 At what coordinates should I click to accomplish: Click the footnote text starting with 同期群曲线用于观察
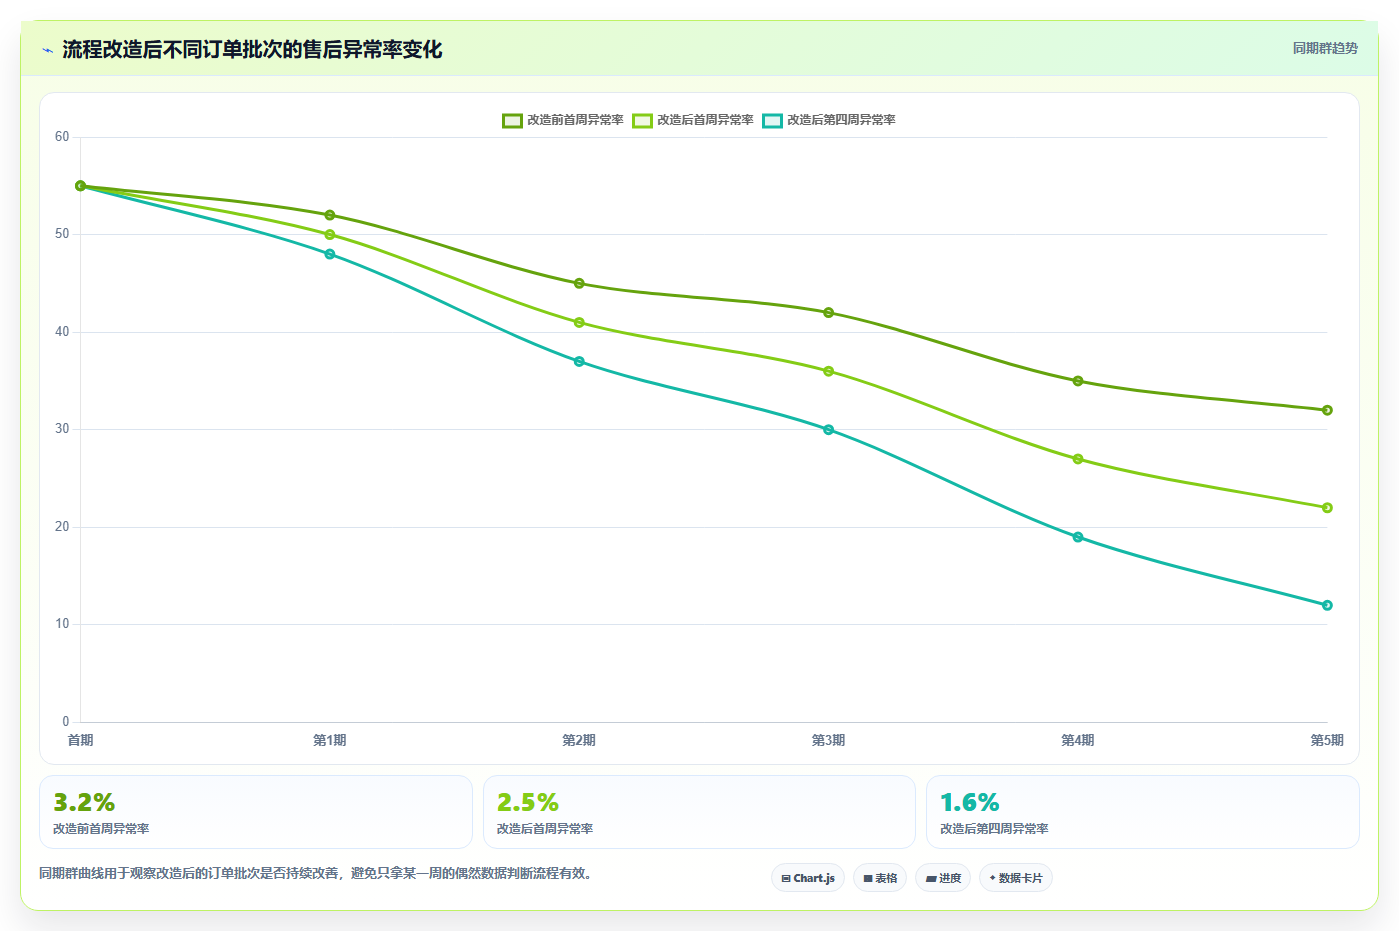tap(318, 873)
